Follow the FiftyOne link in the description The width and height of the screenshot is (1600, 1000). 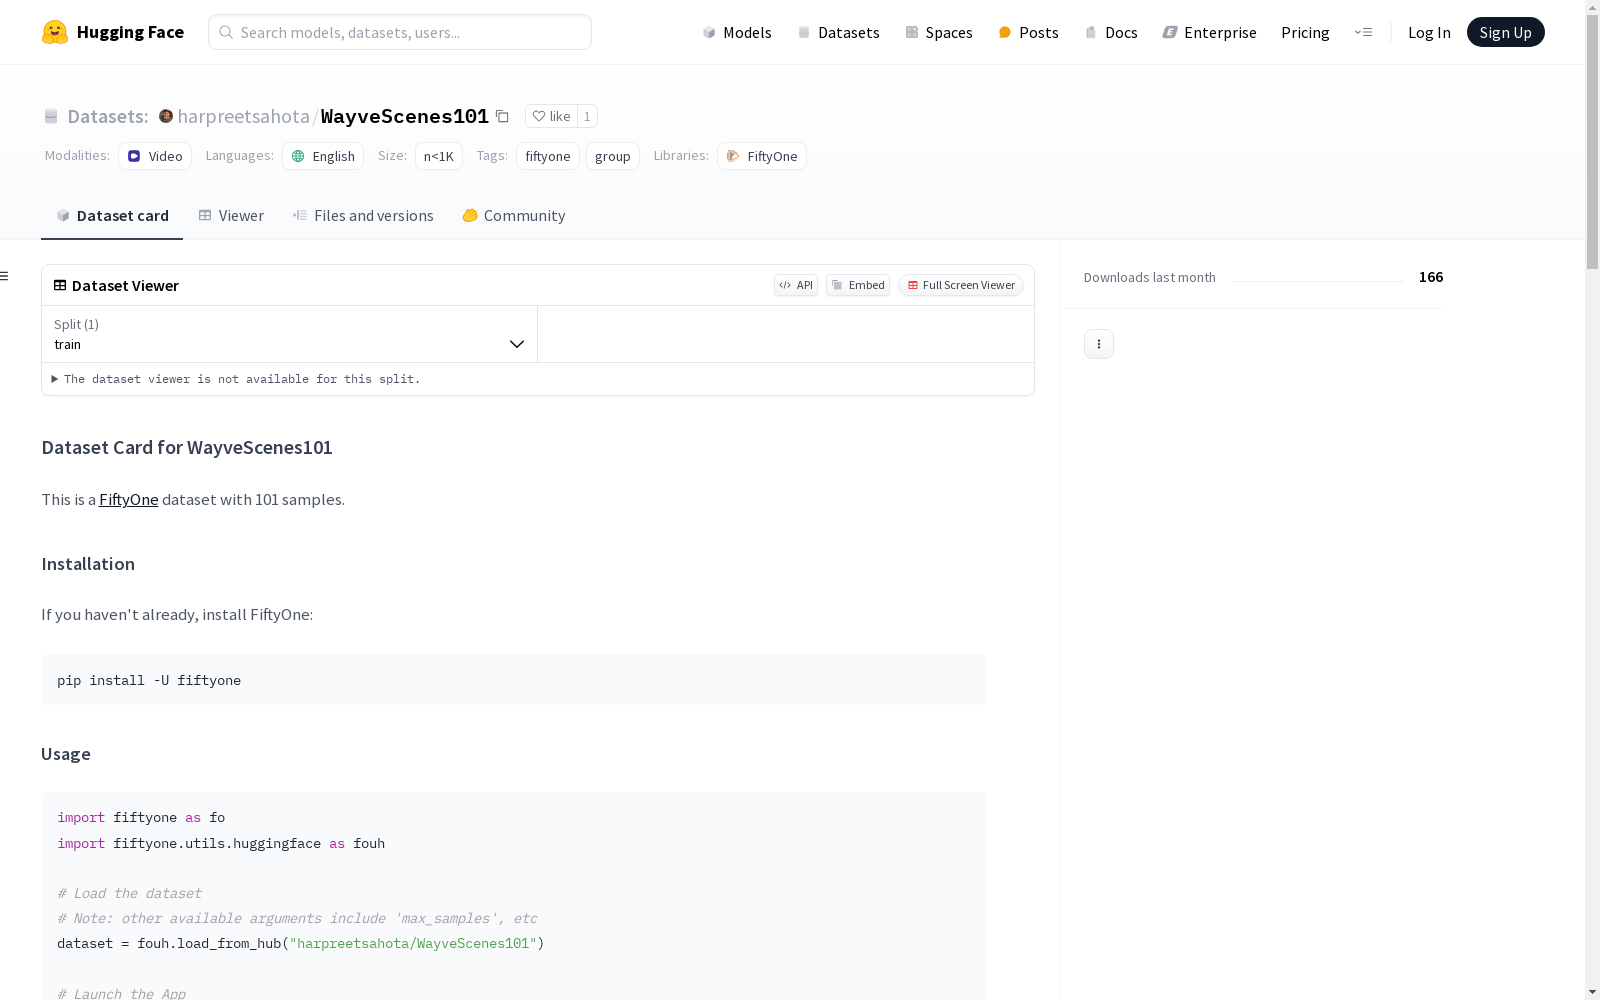click(x=128, y=499)
